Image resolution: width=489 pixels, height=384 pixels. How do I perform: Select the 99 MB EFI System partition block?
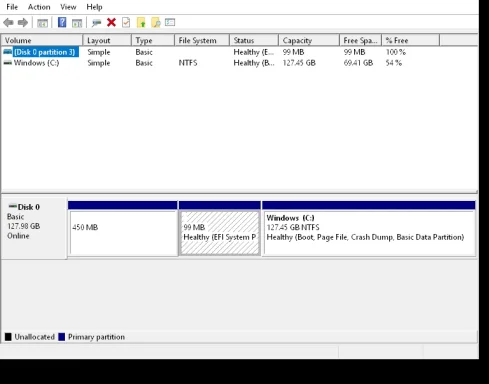(x=220, y=229)
